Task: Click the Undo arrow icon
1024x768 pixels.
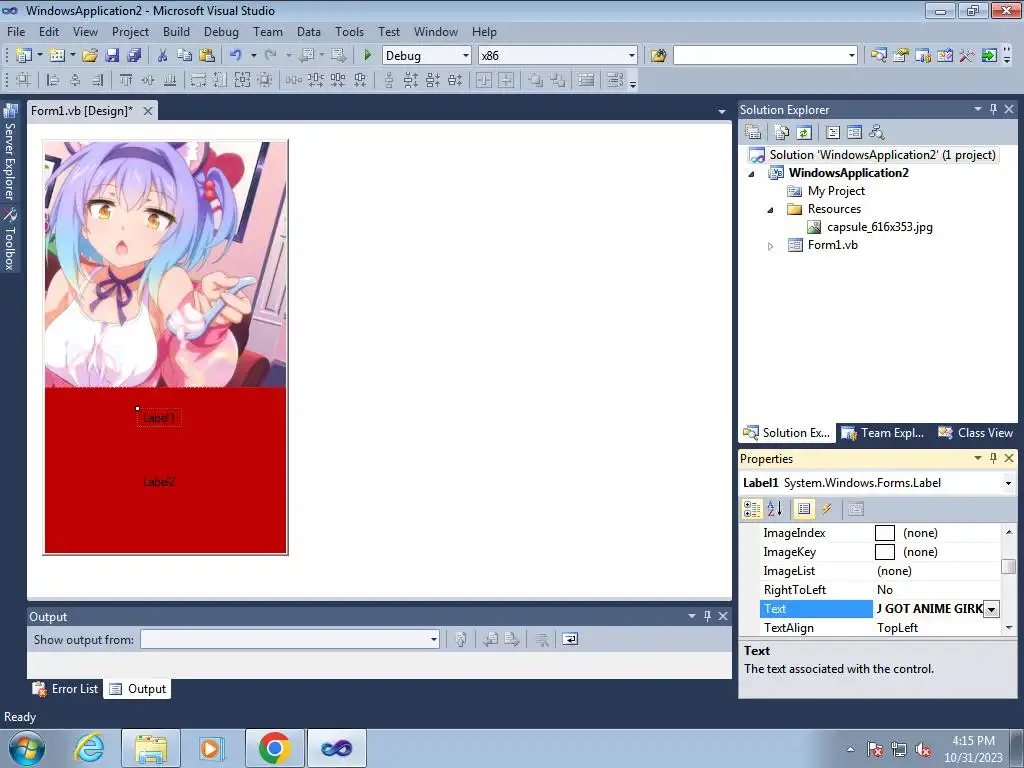Action: pos(236,56)
